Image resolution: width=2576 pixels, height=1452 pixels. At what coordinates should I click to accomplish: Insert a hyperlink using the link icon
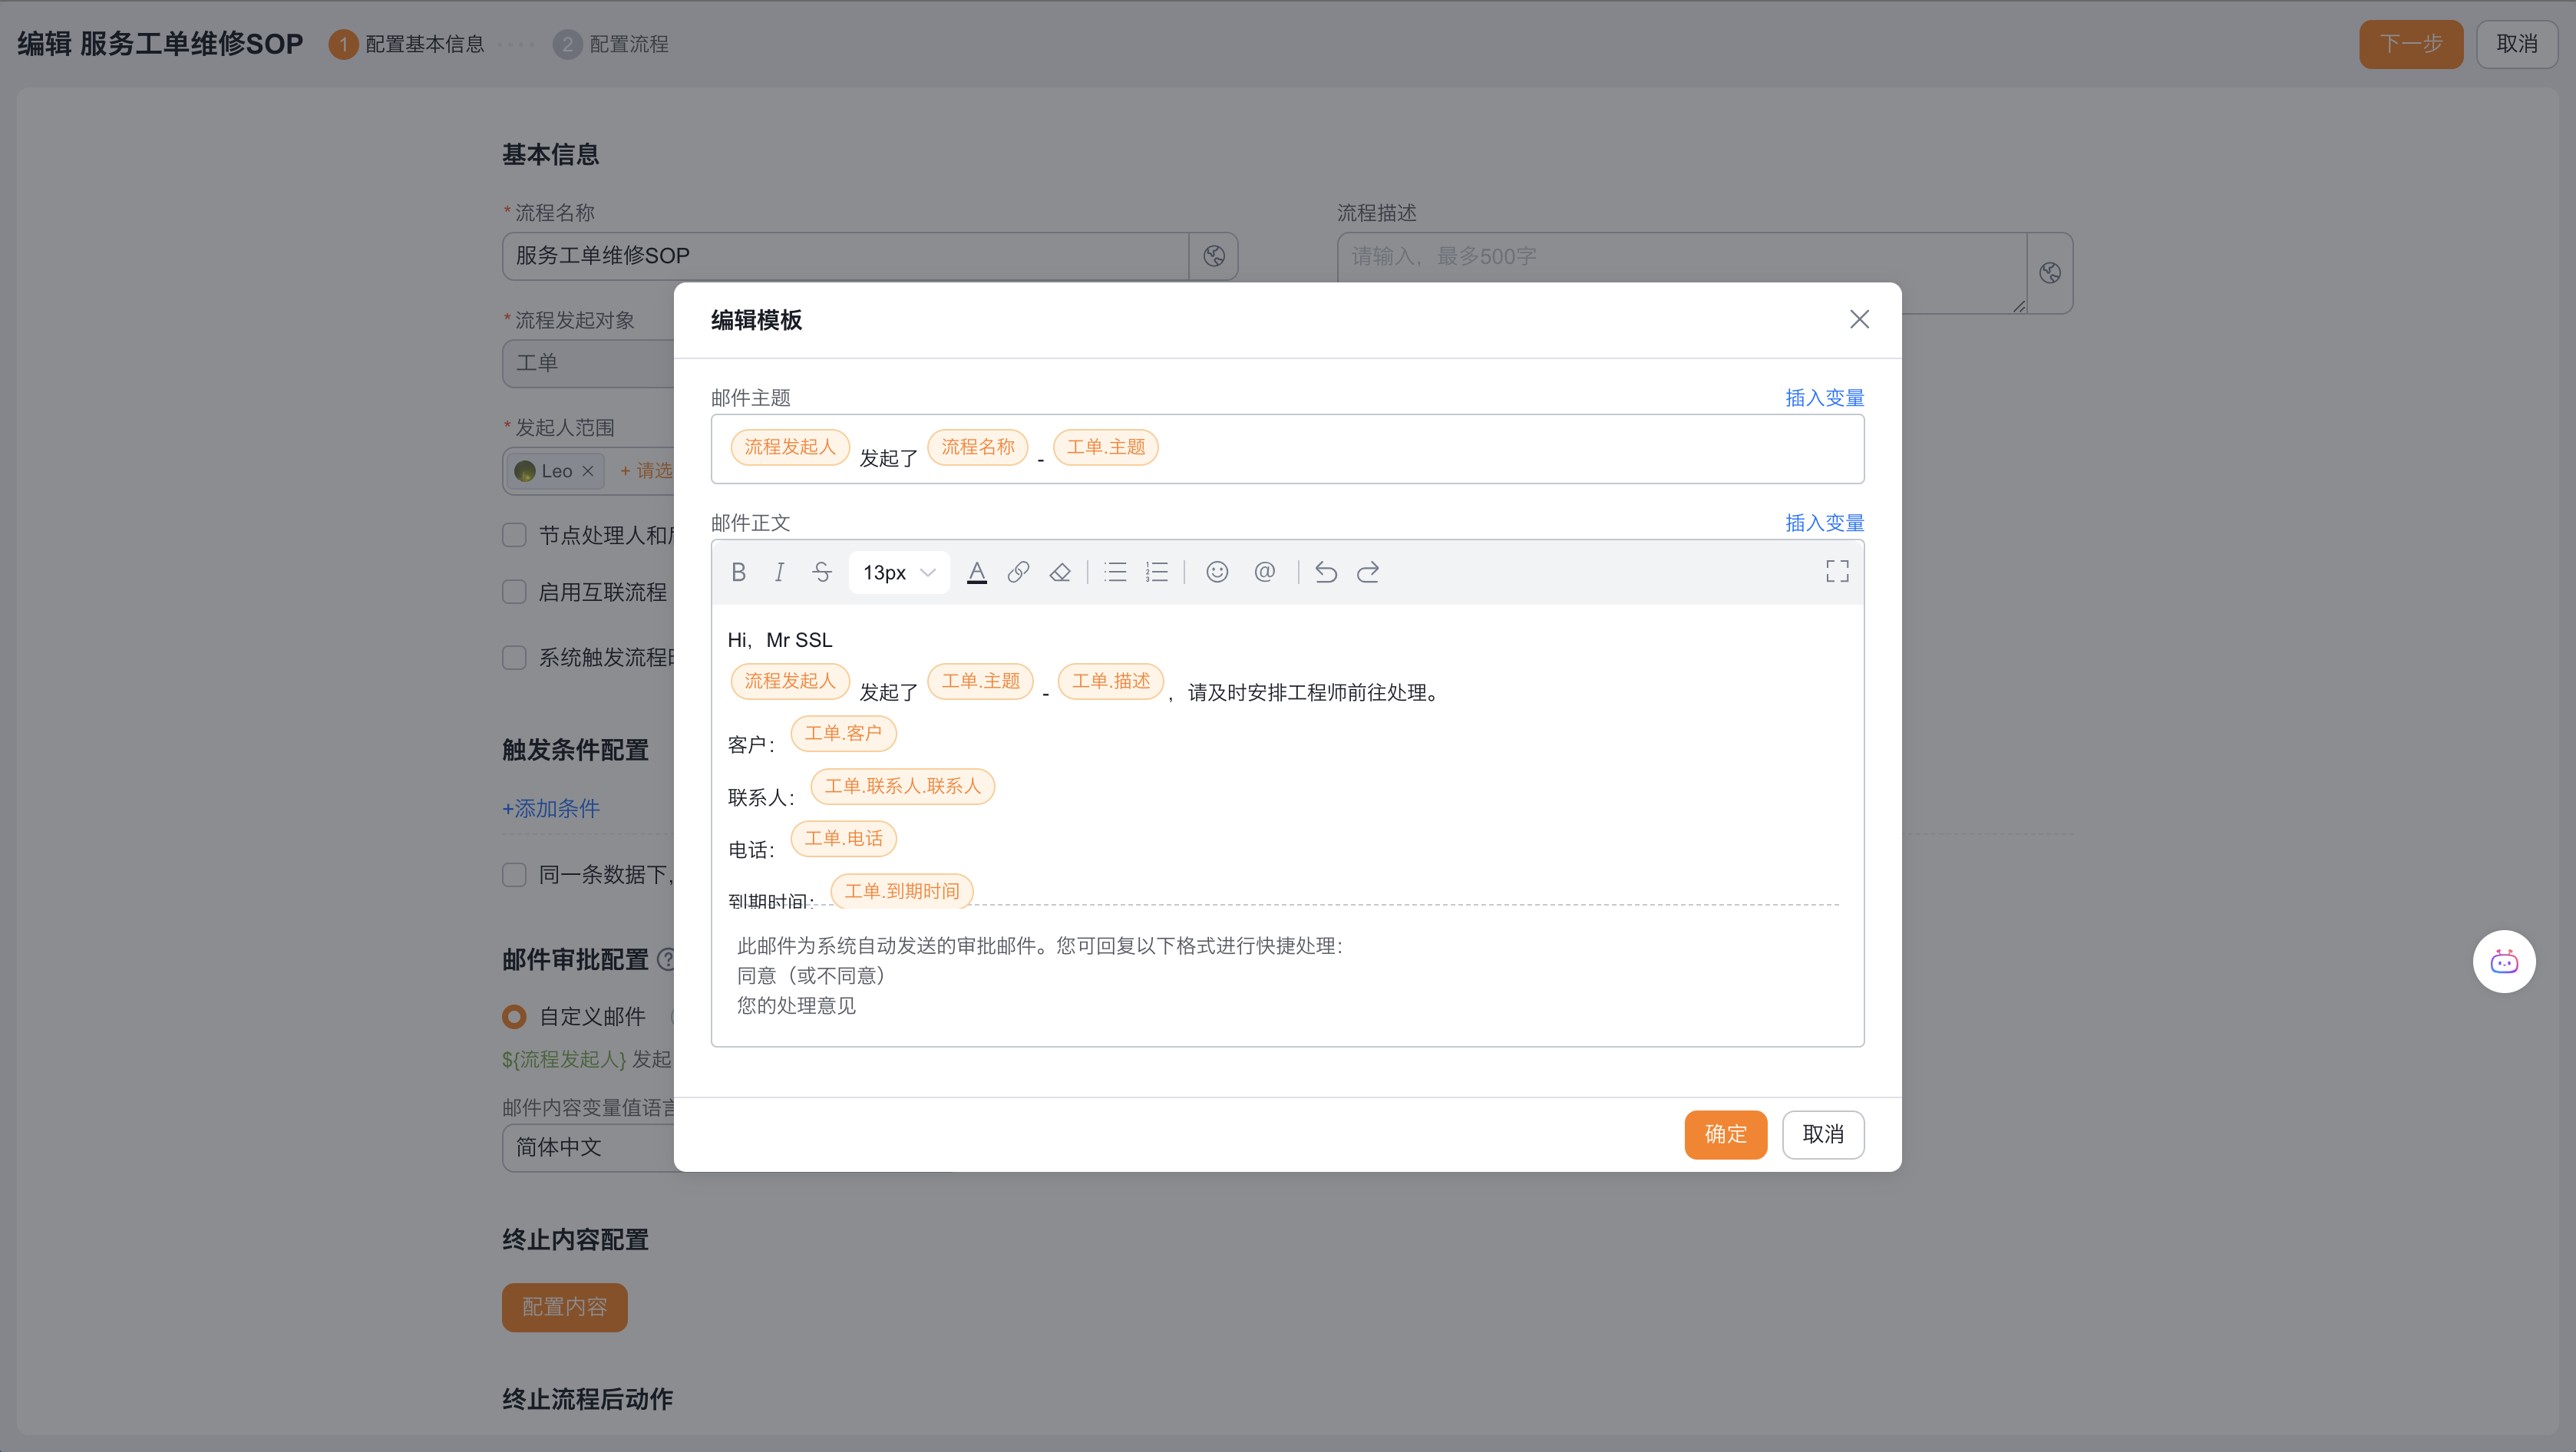click(x=1018, y=572)
